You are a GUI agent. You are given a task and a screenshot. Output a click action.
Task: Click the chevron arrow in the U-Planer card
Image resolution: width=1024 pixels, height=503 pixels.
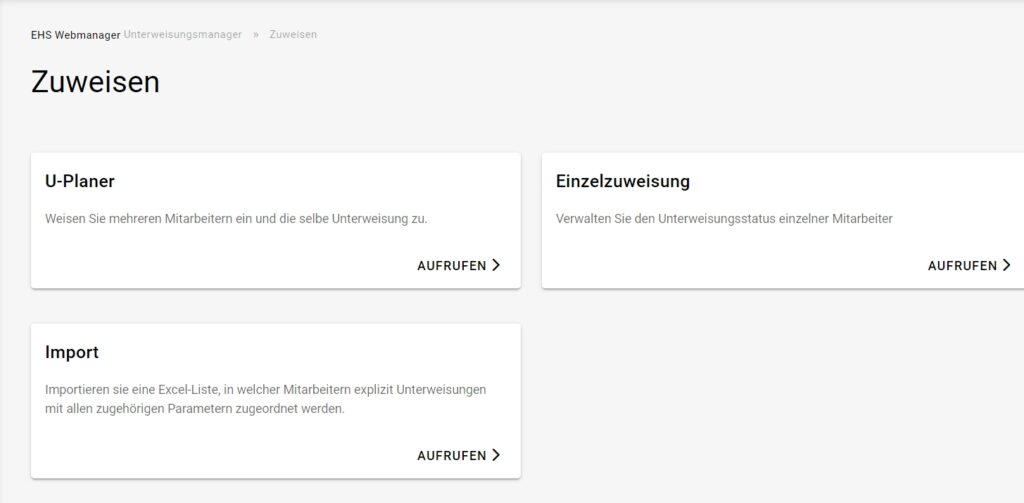click(x=496, y=266)
